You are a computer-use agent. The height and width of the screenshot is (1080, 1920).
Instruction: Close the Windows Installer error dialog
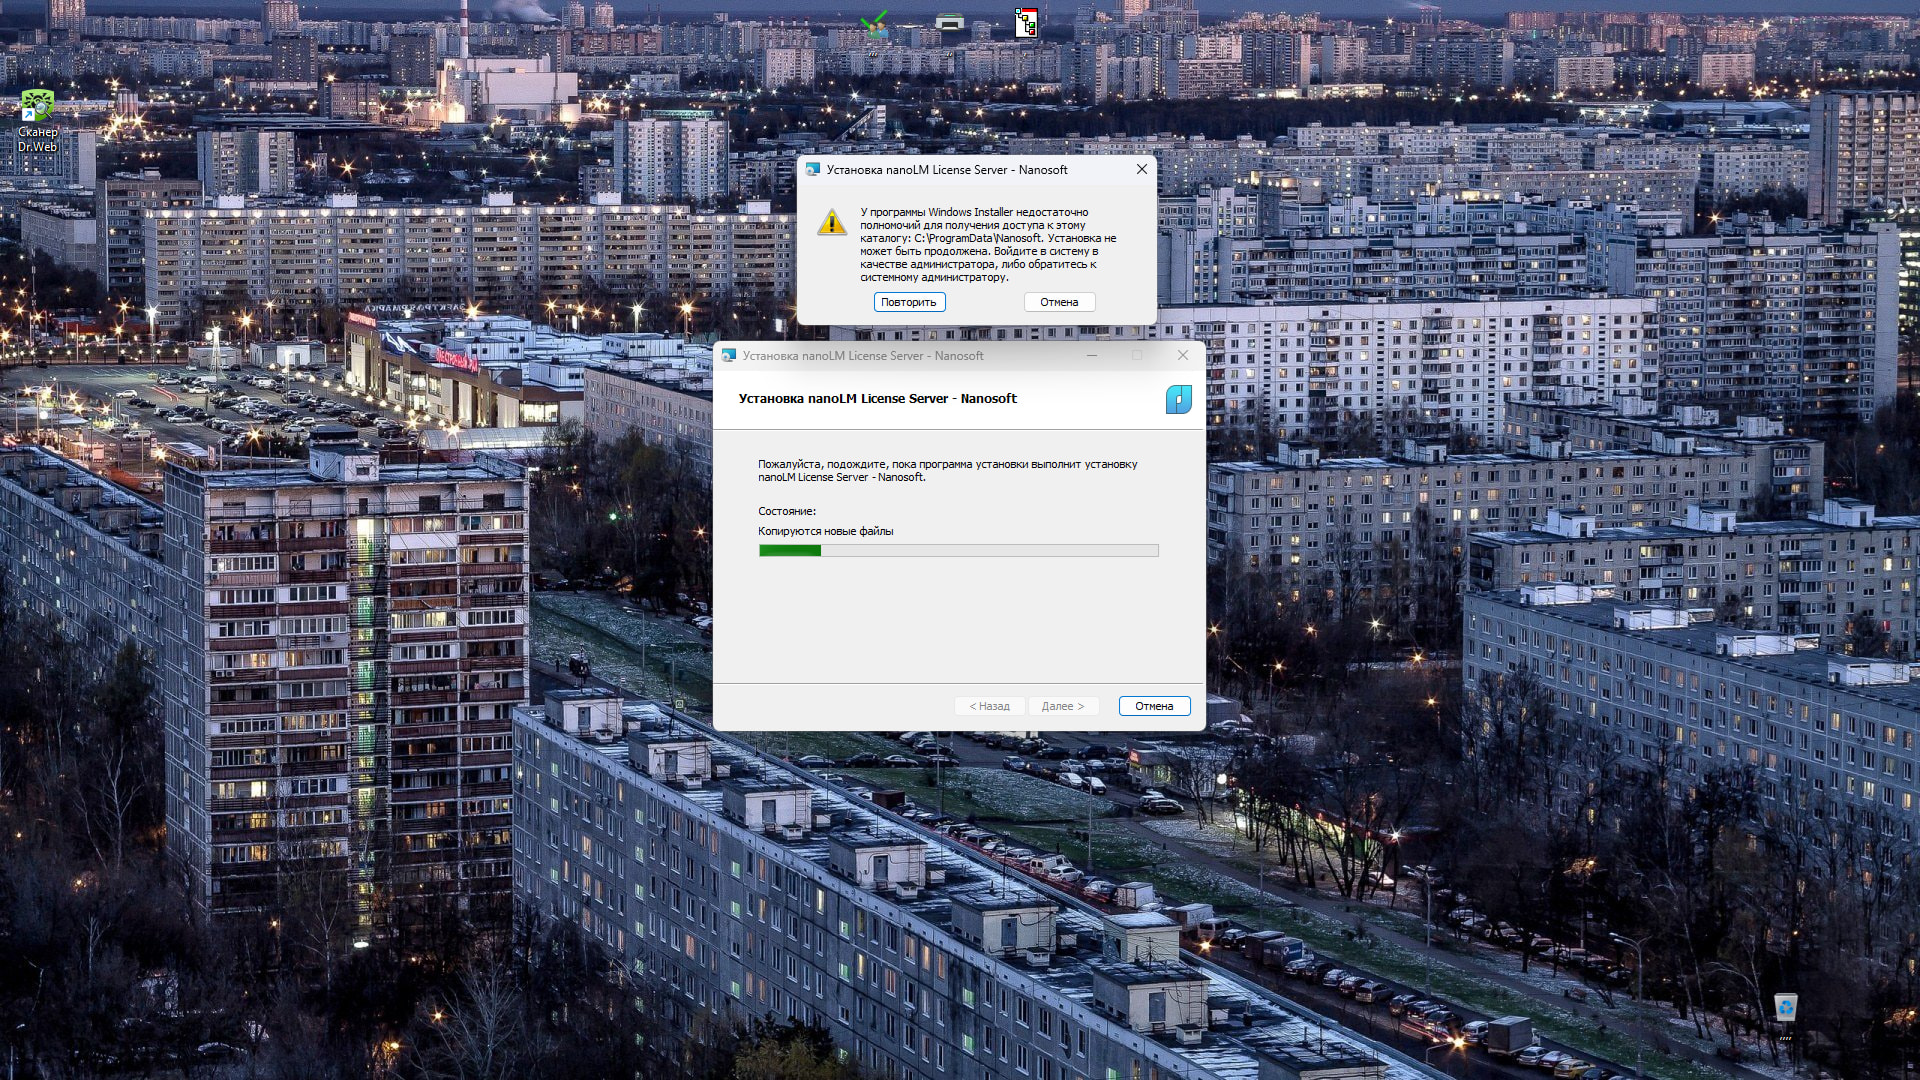(1141, 170)
